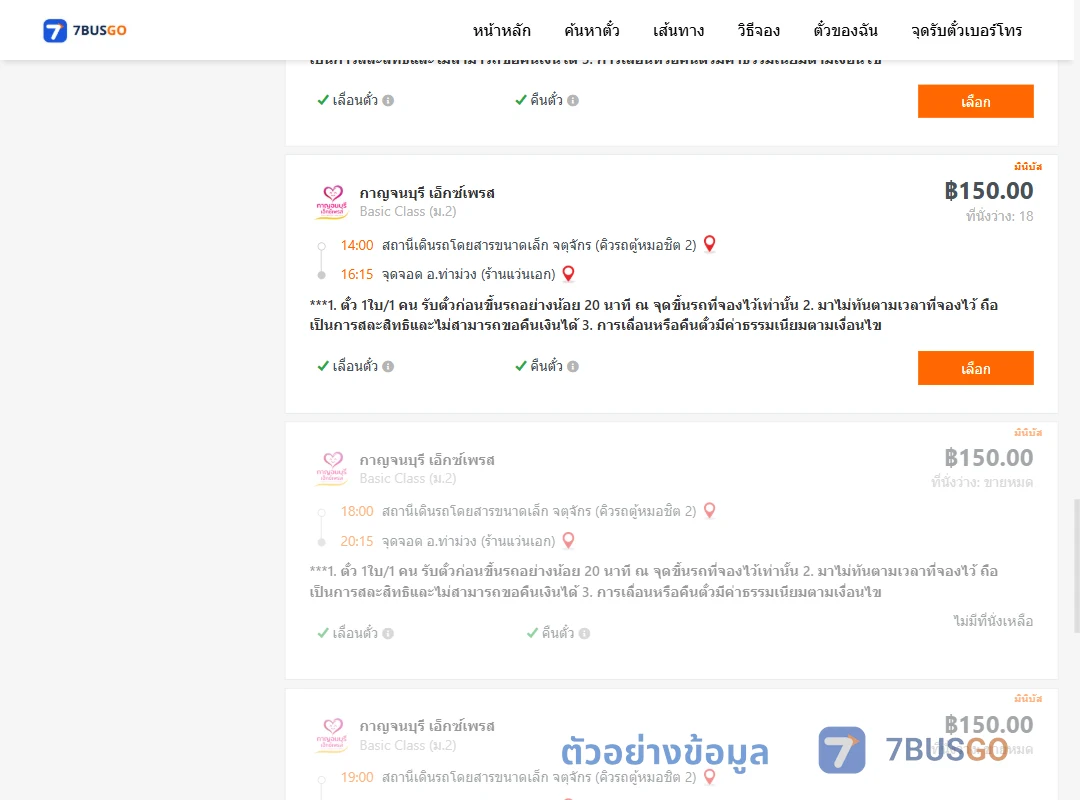Open map pin for 16:15 arrival stop

point(568,274)
